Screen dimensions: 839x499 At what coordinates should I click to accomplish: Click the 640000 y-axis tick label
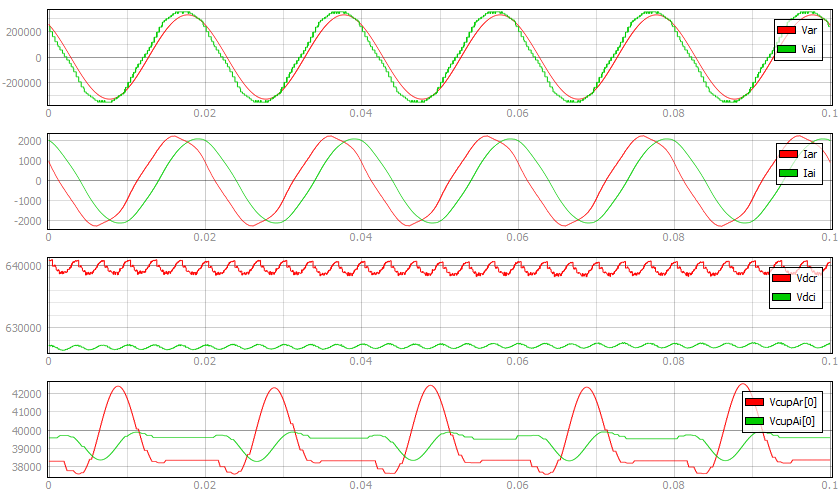point(22,266)
